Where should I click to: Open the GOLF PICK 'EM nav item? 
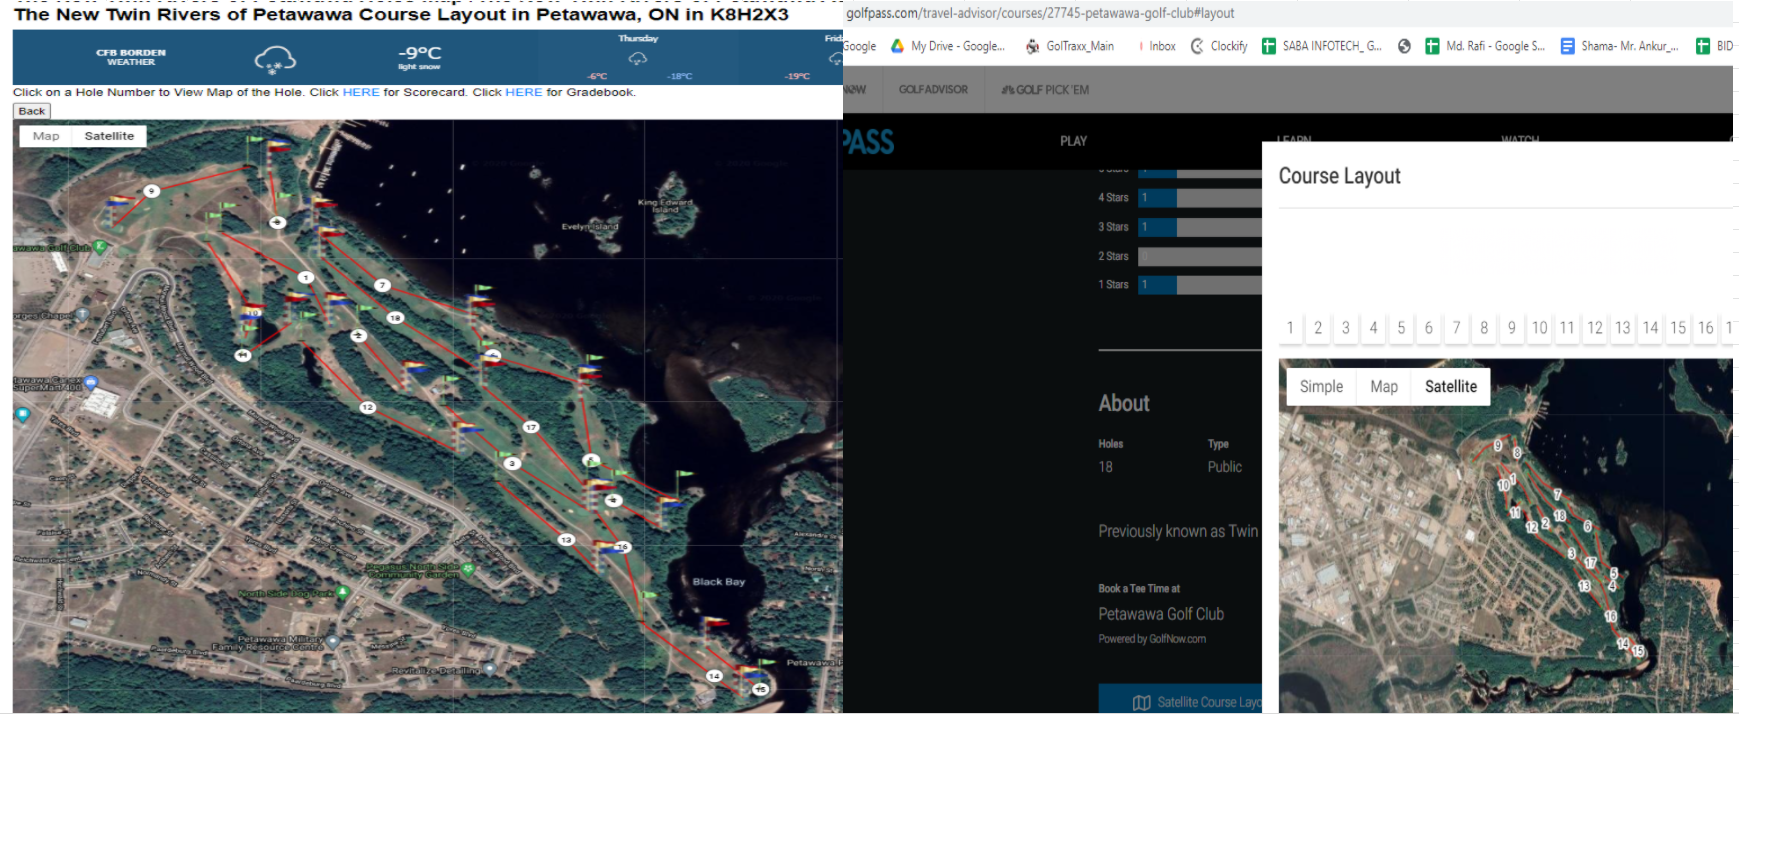[x=1045, y=90]
